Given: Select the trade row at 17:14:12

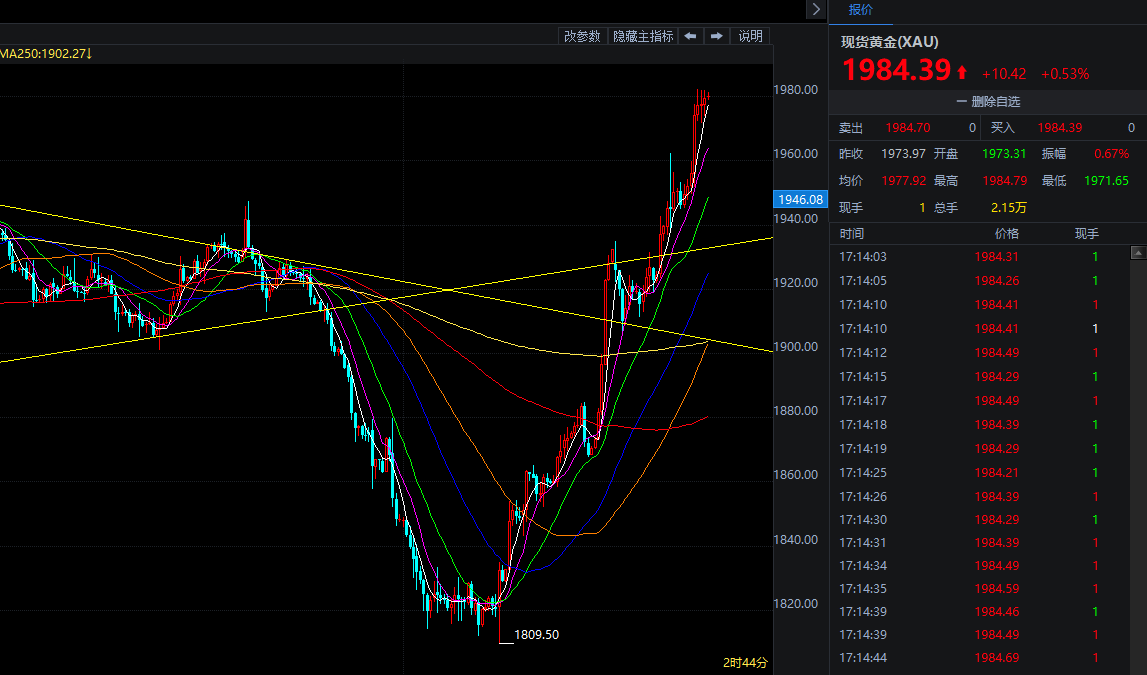Looking at the screenshot, I should click(980, 352).
